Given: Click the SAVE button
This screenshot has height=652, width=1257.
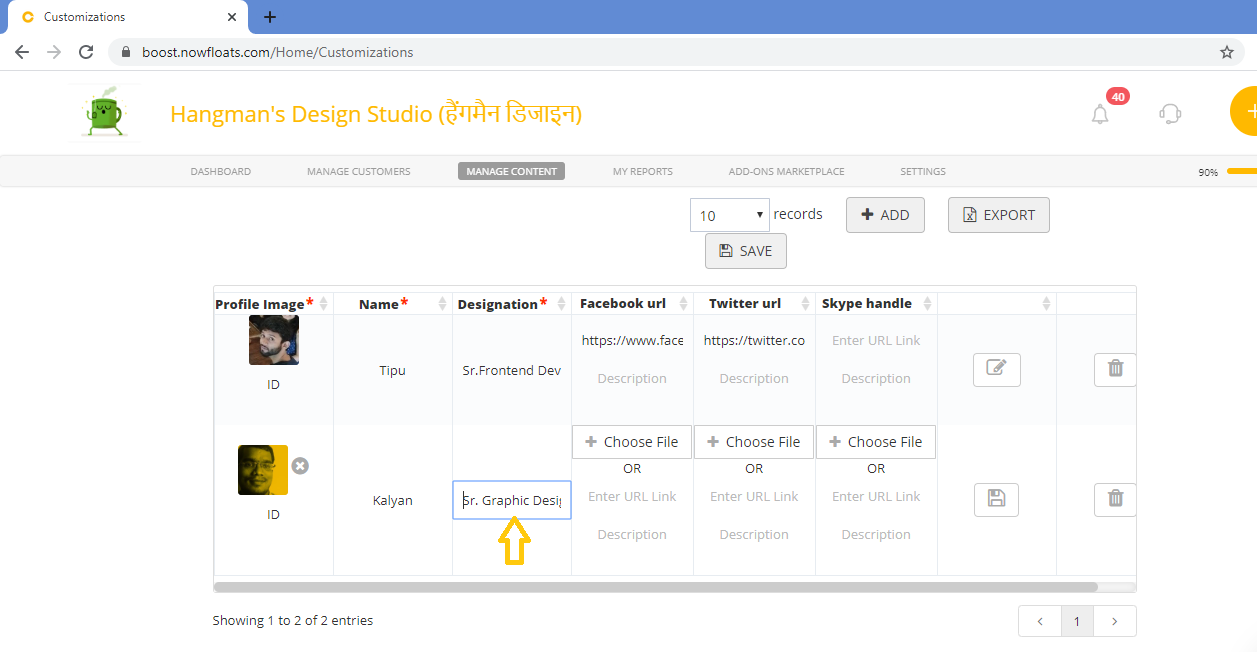Looking at the screenshot, I should 746,251.
